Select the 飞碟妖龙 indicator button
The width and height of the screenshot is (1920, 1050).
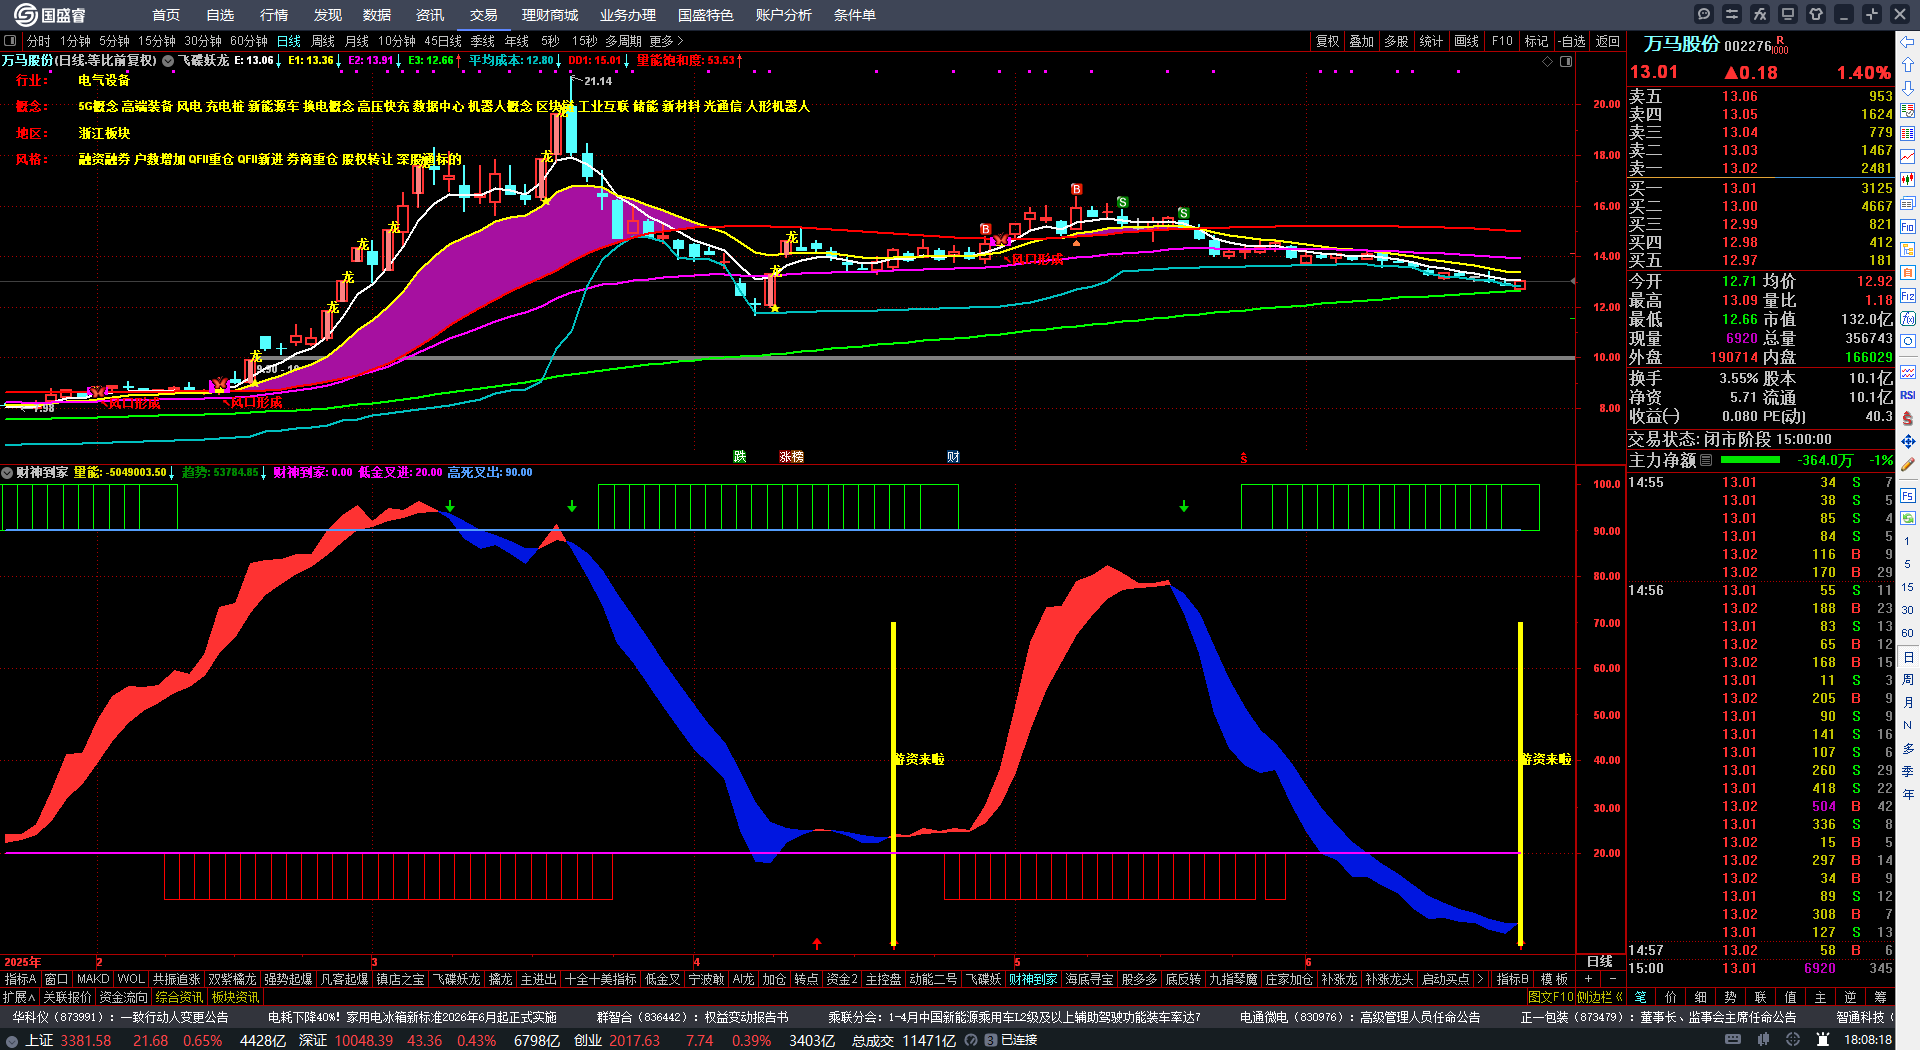(x=457, y=979)
